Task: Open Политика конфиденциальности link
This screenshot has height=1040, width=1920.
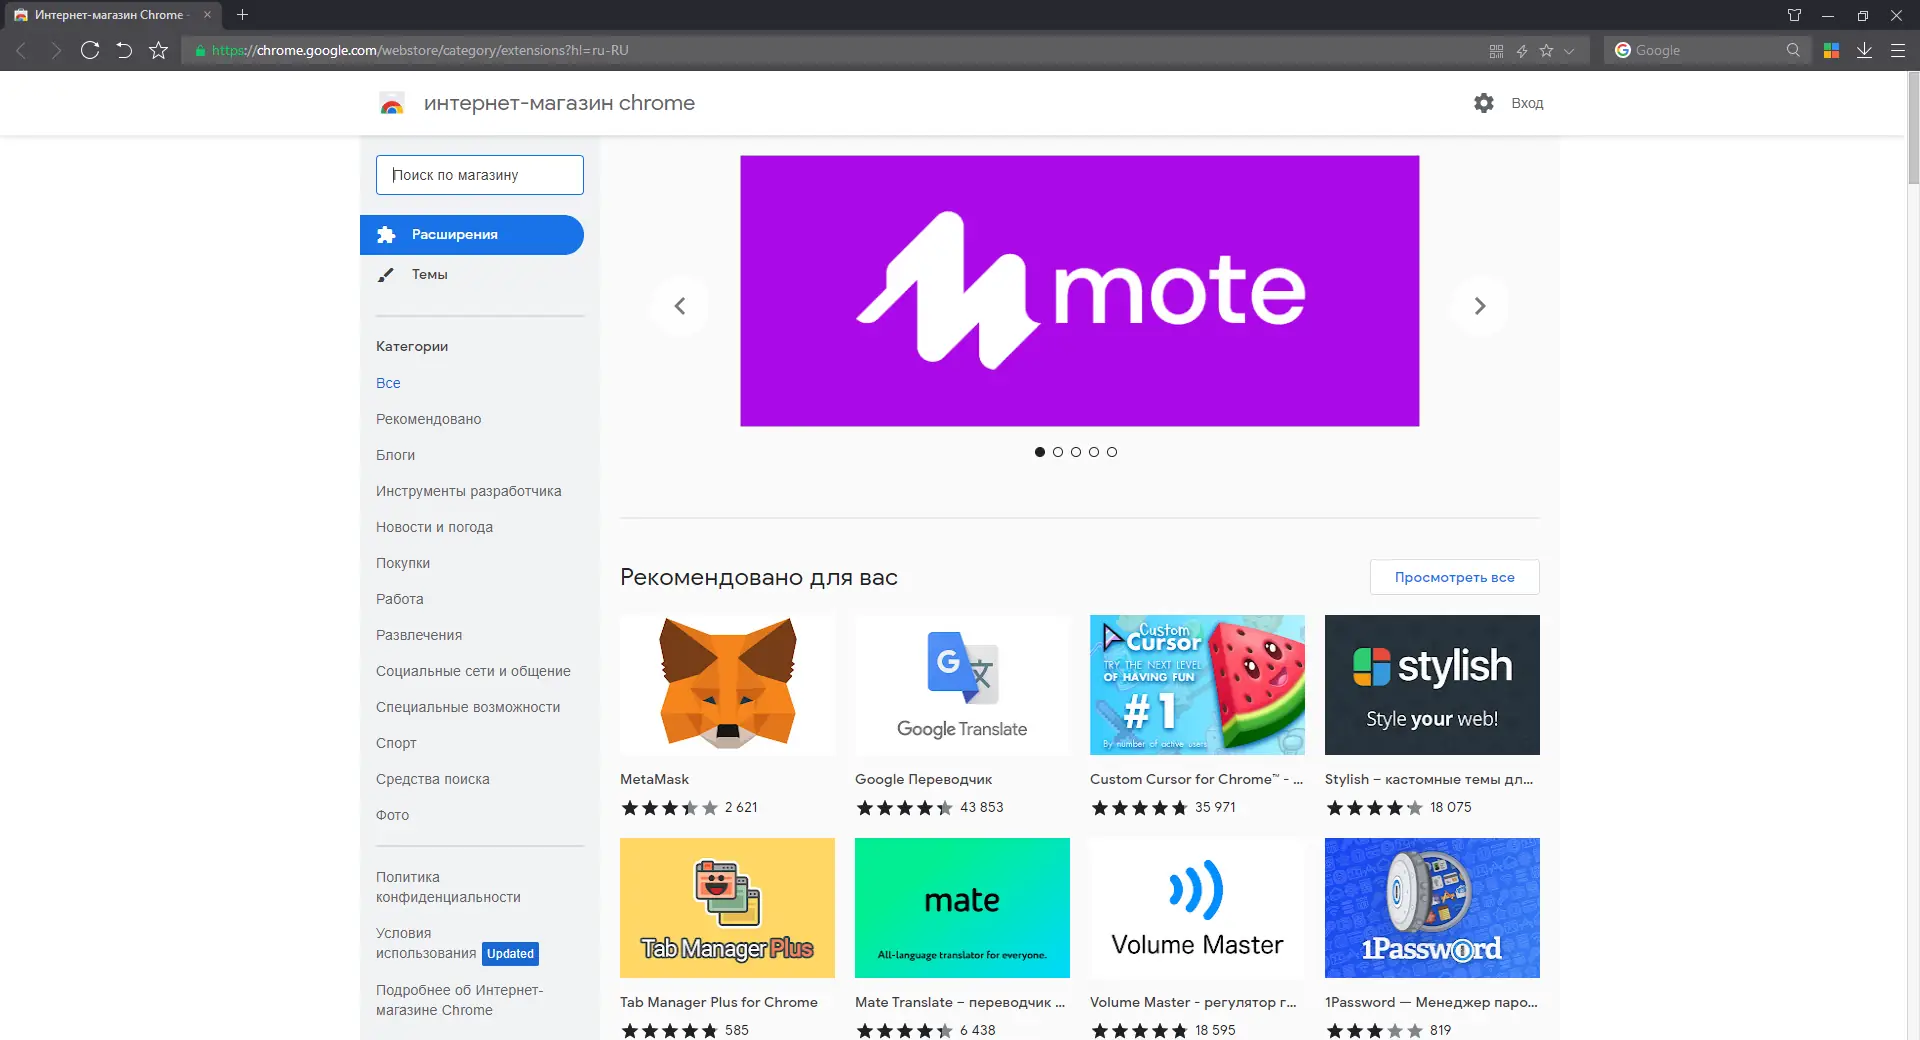Action: point(448,887)
